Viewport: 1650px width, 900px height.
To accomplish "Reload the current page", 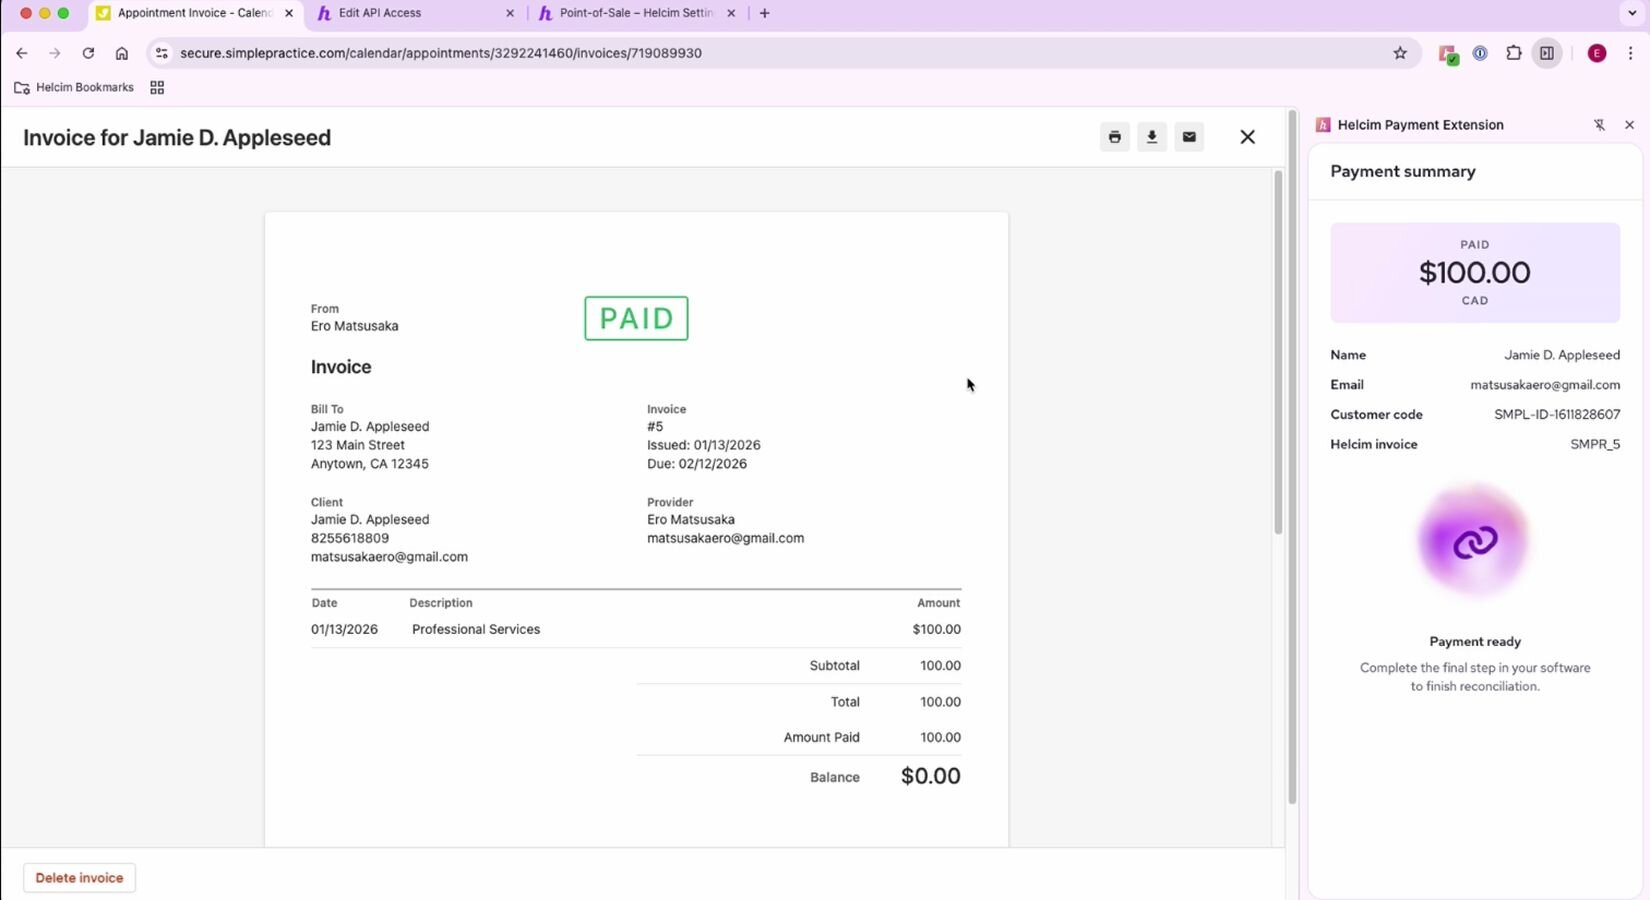I will 88,53.
